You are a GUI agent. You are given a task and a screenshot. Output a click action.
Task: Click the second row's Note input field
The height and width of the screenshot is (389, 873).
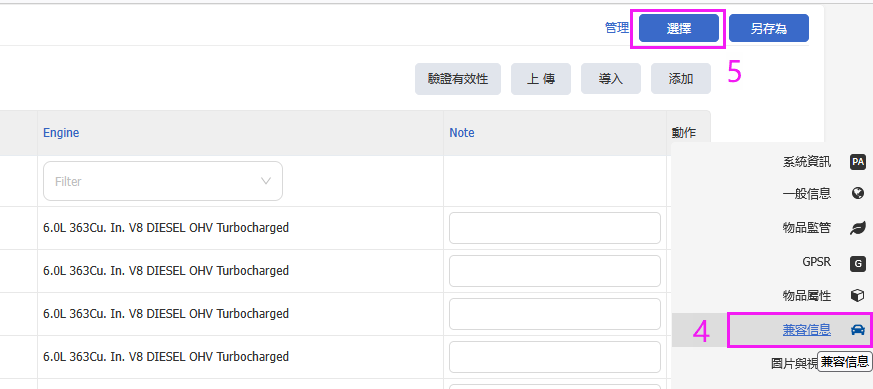coord(555,270)
